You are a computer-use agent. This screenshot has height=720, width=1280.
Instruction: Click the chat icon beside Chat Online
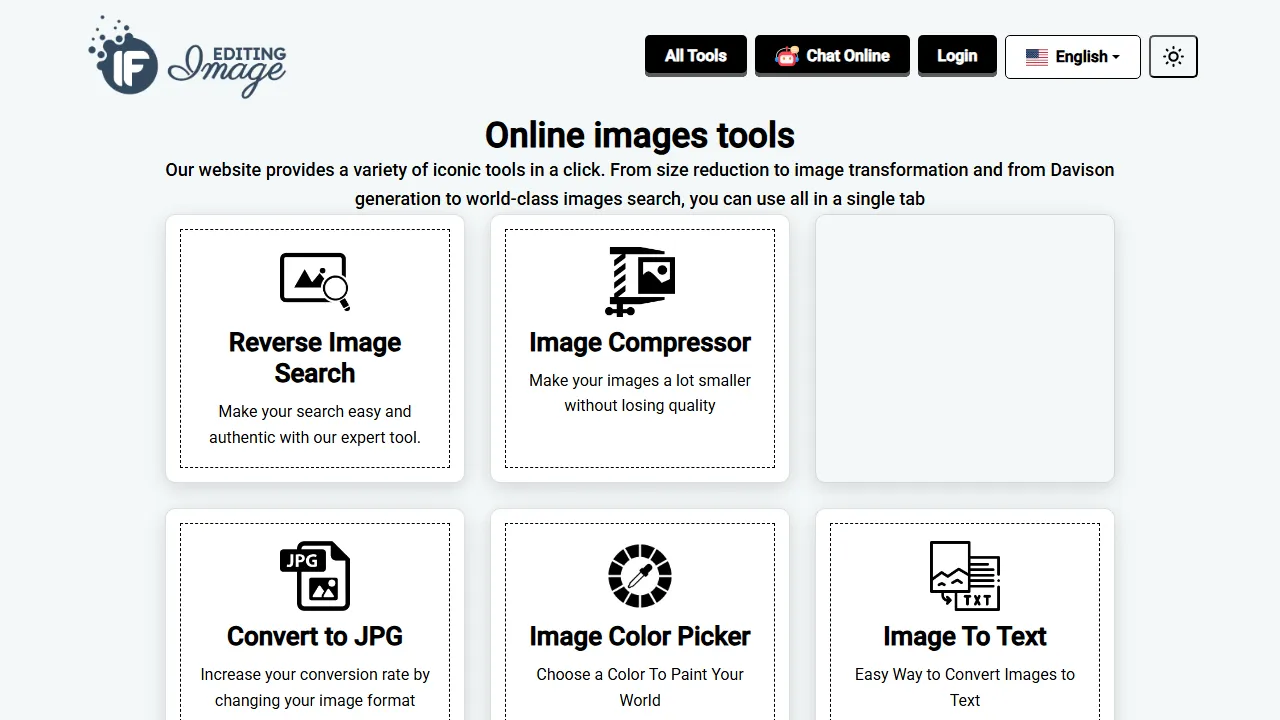point(787,56)
